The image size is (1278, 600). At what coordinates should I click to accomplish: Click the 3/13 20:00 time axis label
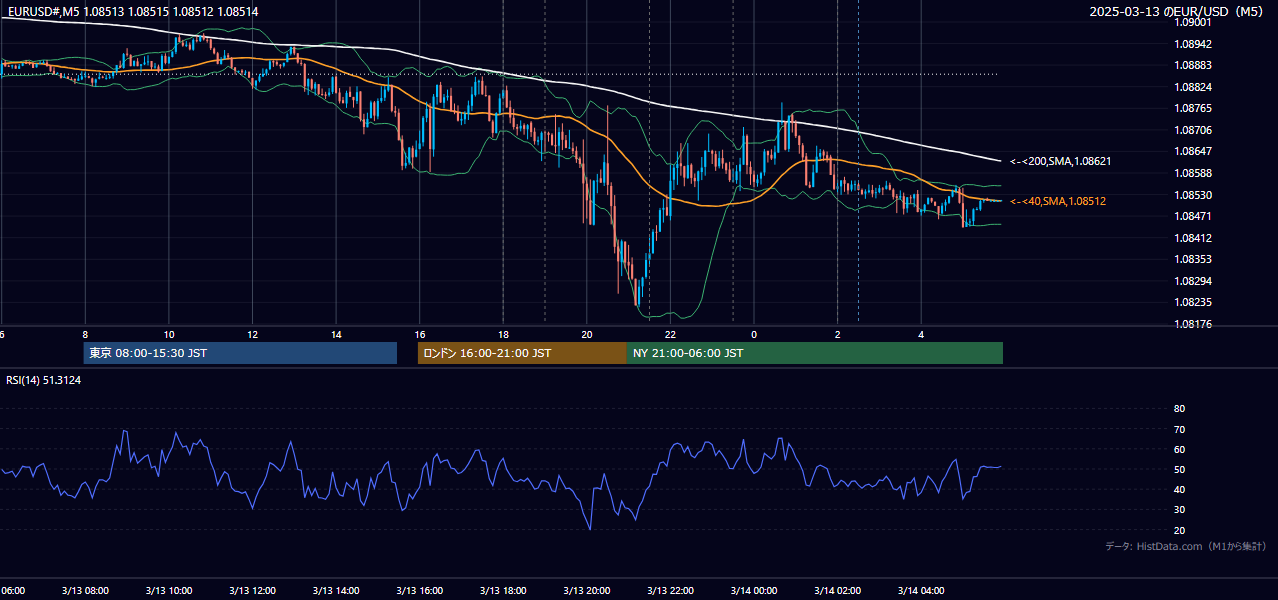click(587, 590)
